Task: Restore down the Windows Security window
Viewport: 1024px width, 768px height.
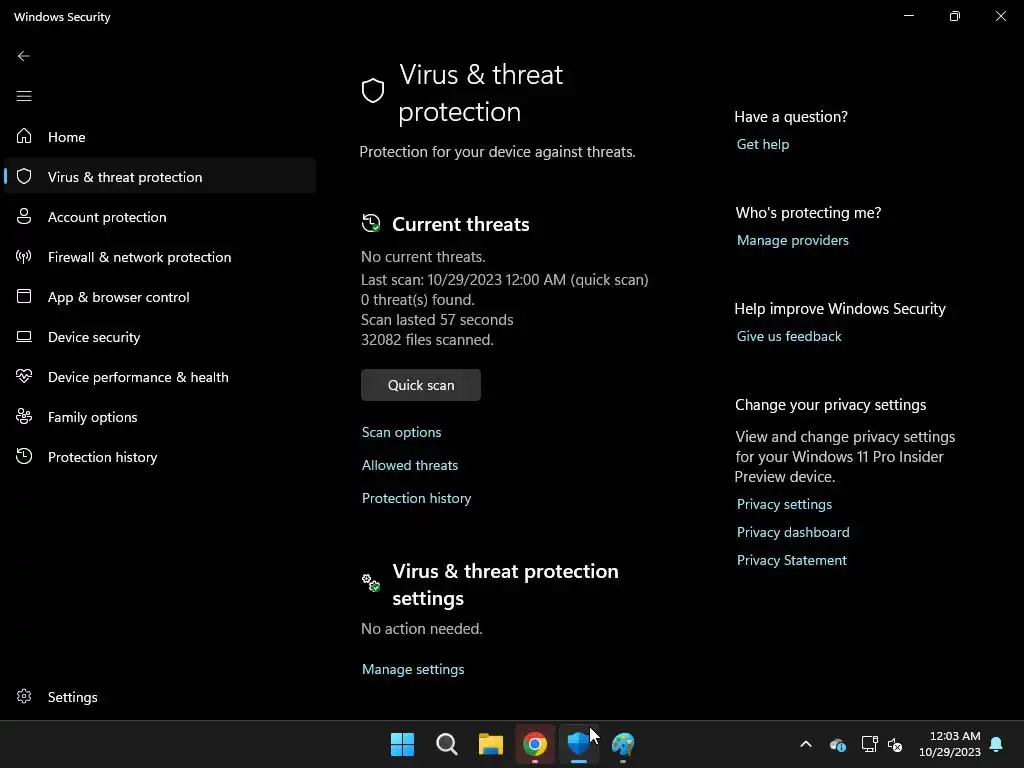Action: (955, 16)
